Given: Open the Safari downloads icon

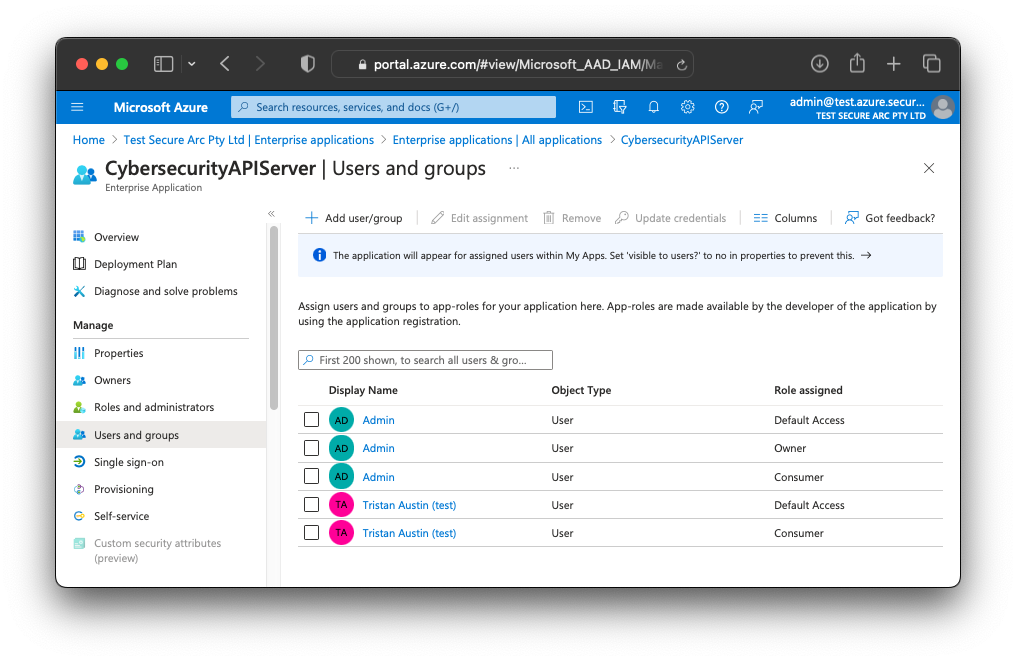Looking at the screenshot, I should pyautogui.click(x=820, y=64).
